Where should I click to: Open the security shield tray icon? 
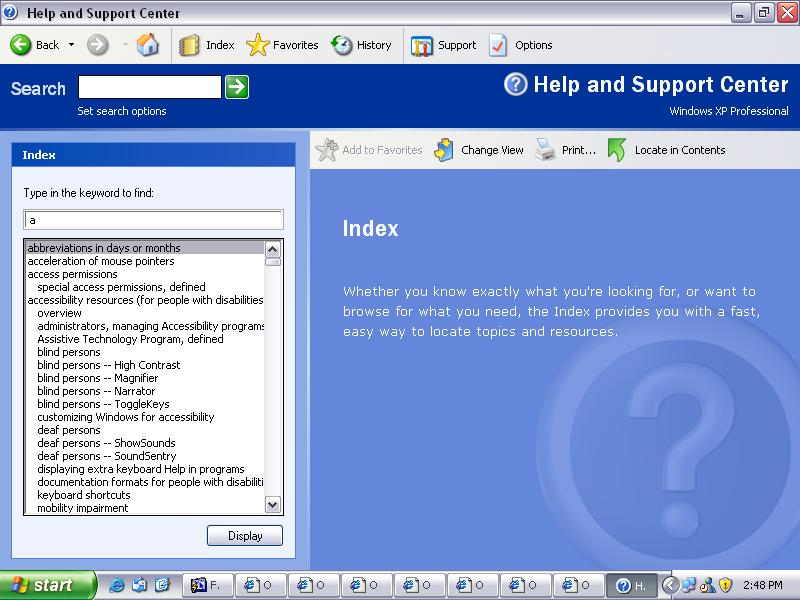(725, 585)
